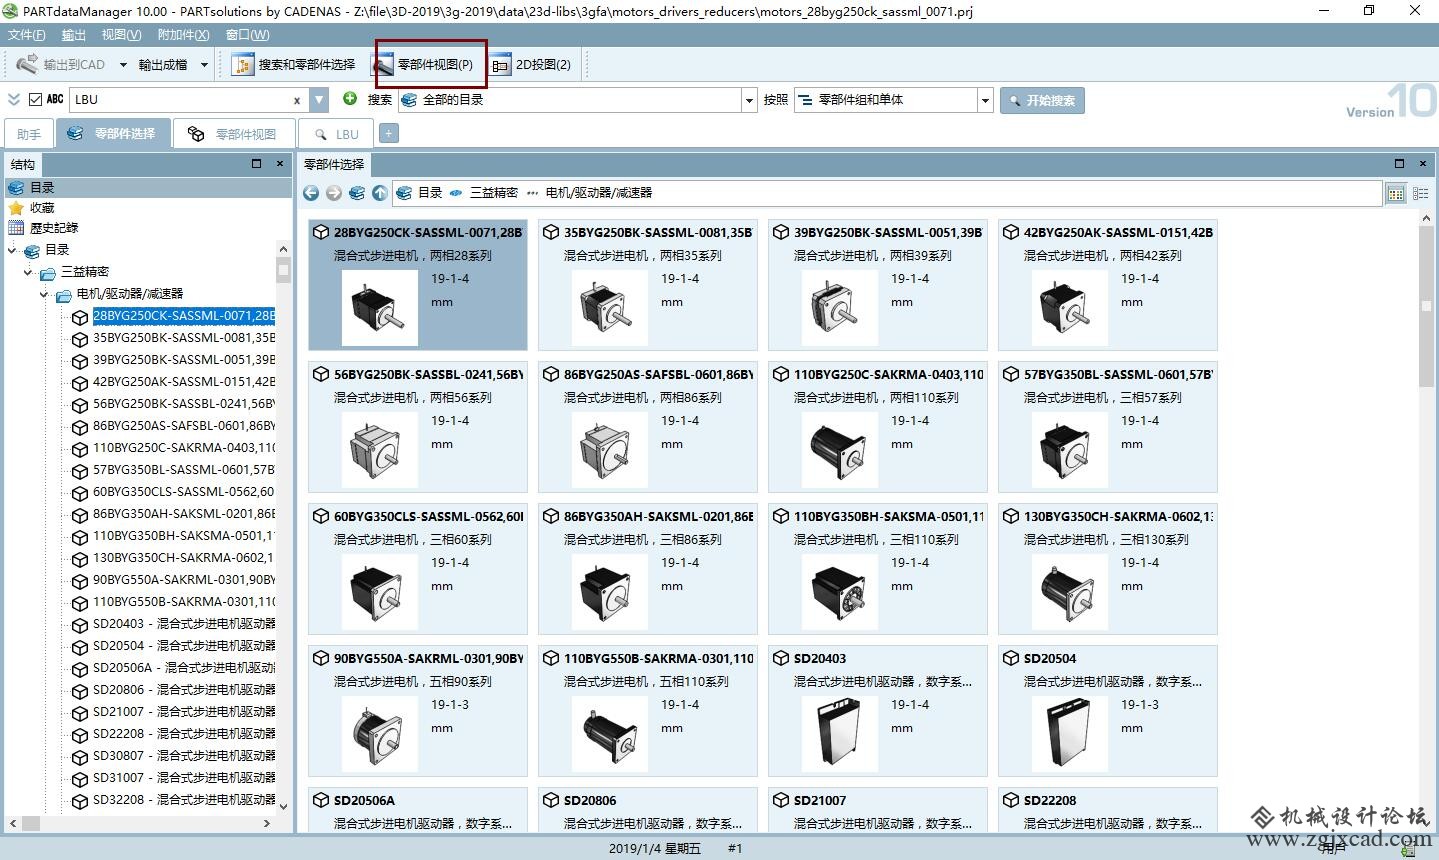The width and height of the screenshot is (1439, 860).
Task: Click the green plus add search icon
Action: (350, 99)
